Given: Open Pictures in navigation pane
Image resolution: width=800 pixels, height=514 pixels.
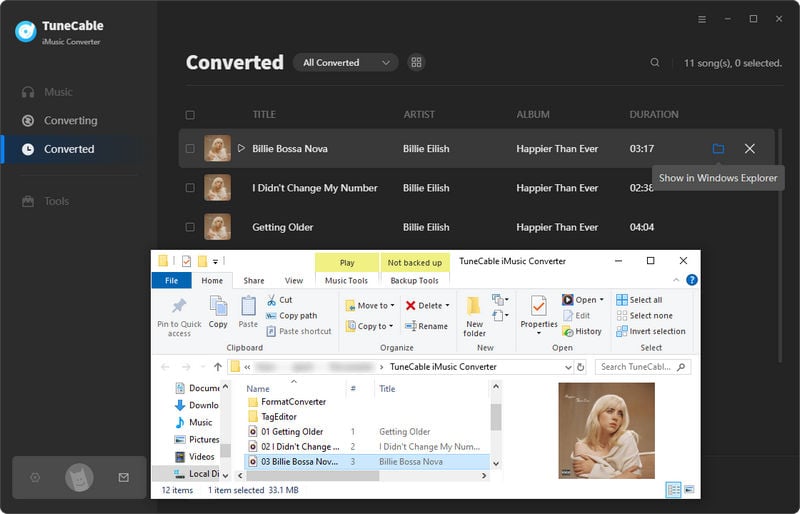Looking at the screenshot, I should (x=197, y=439).
